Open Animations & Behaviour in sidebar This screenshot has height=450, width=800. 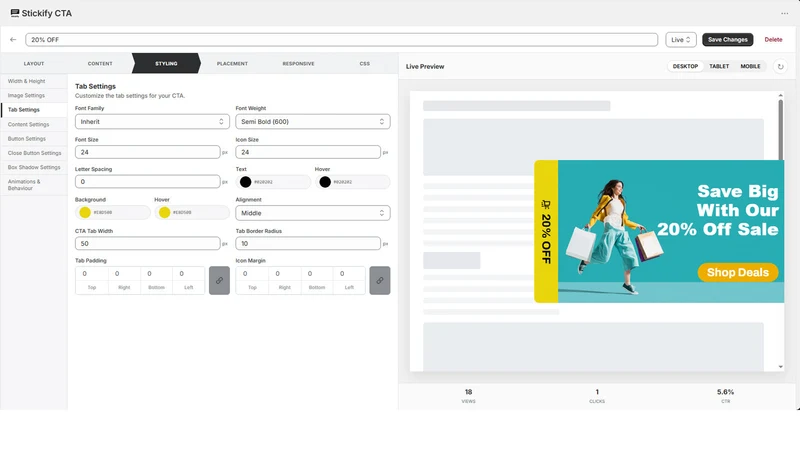pyautogui.click(x=34, y=185)
